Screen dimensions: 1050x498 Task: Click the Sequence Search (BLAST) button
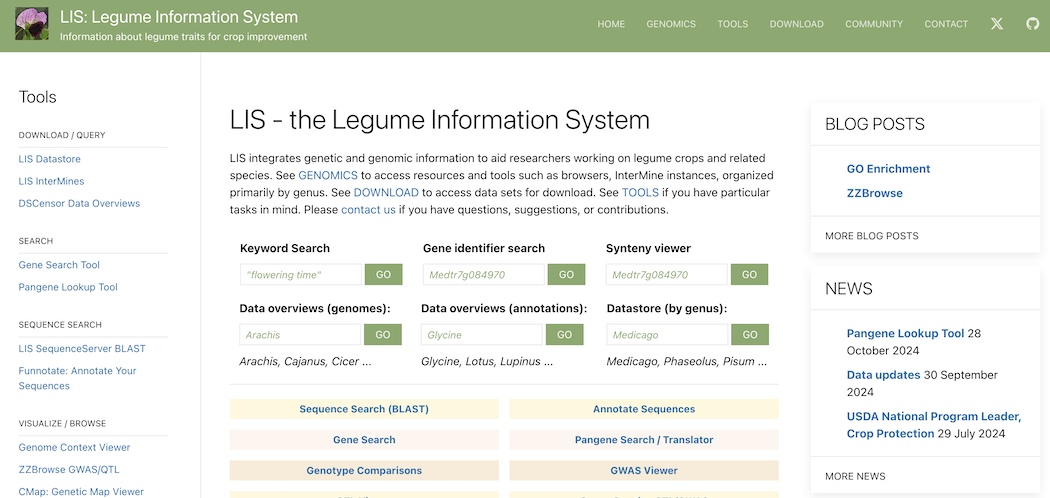click(364, 409)
